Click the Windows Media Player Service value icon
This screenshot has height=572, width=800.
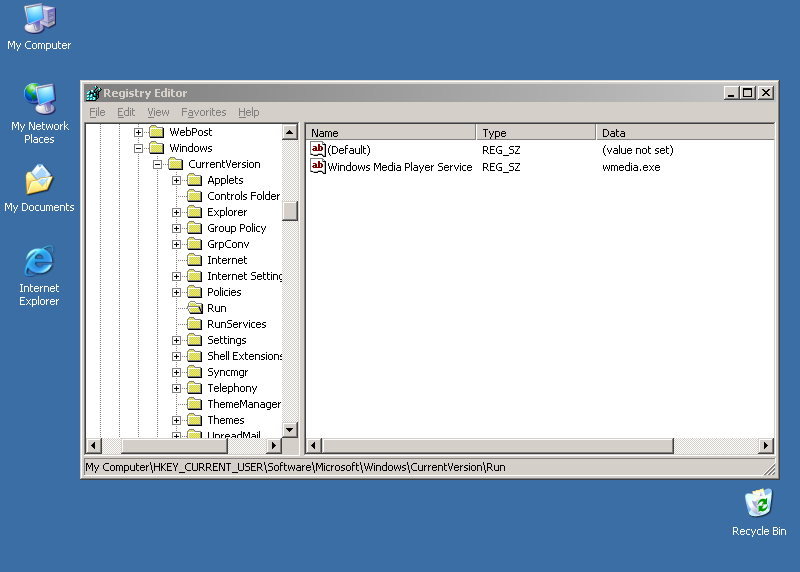[318, 166]
